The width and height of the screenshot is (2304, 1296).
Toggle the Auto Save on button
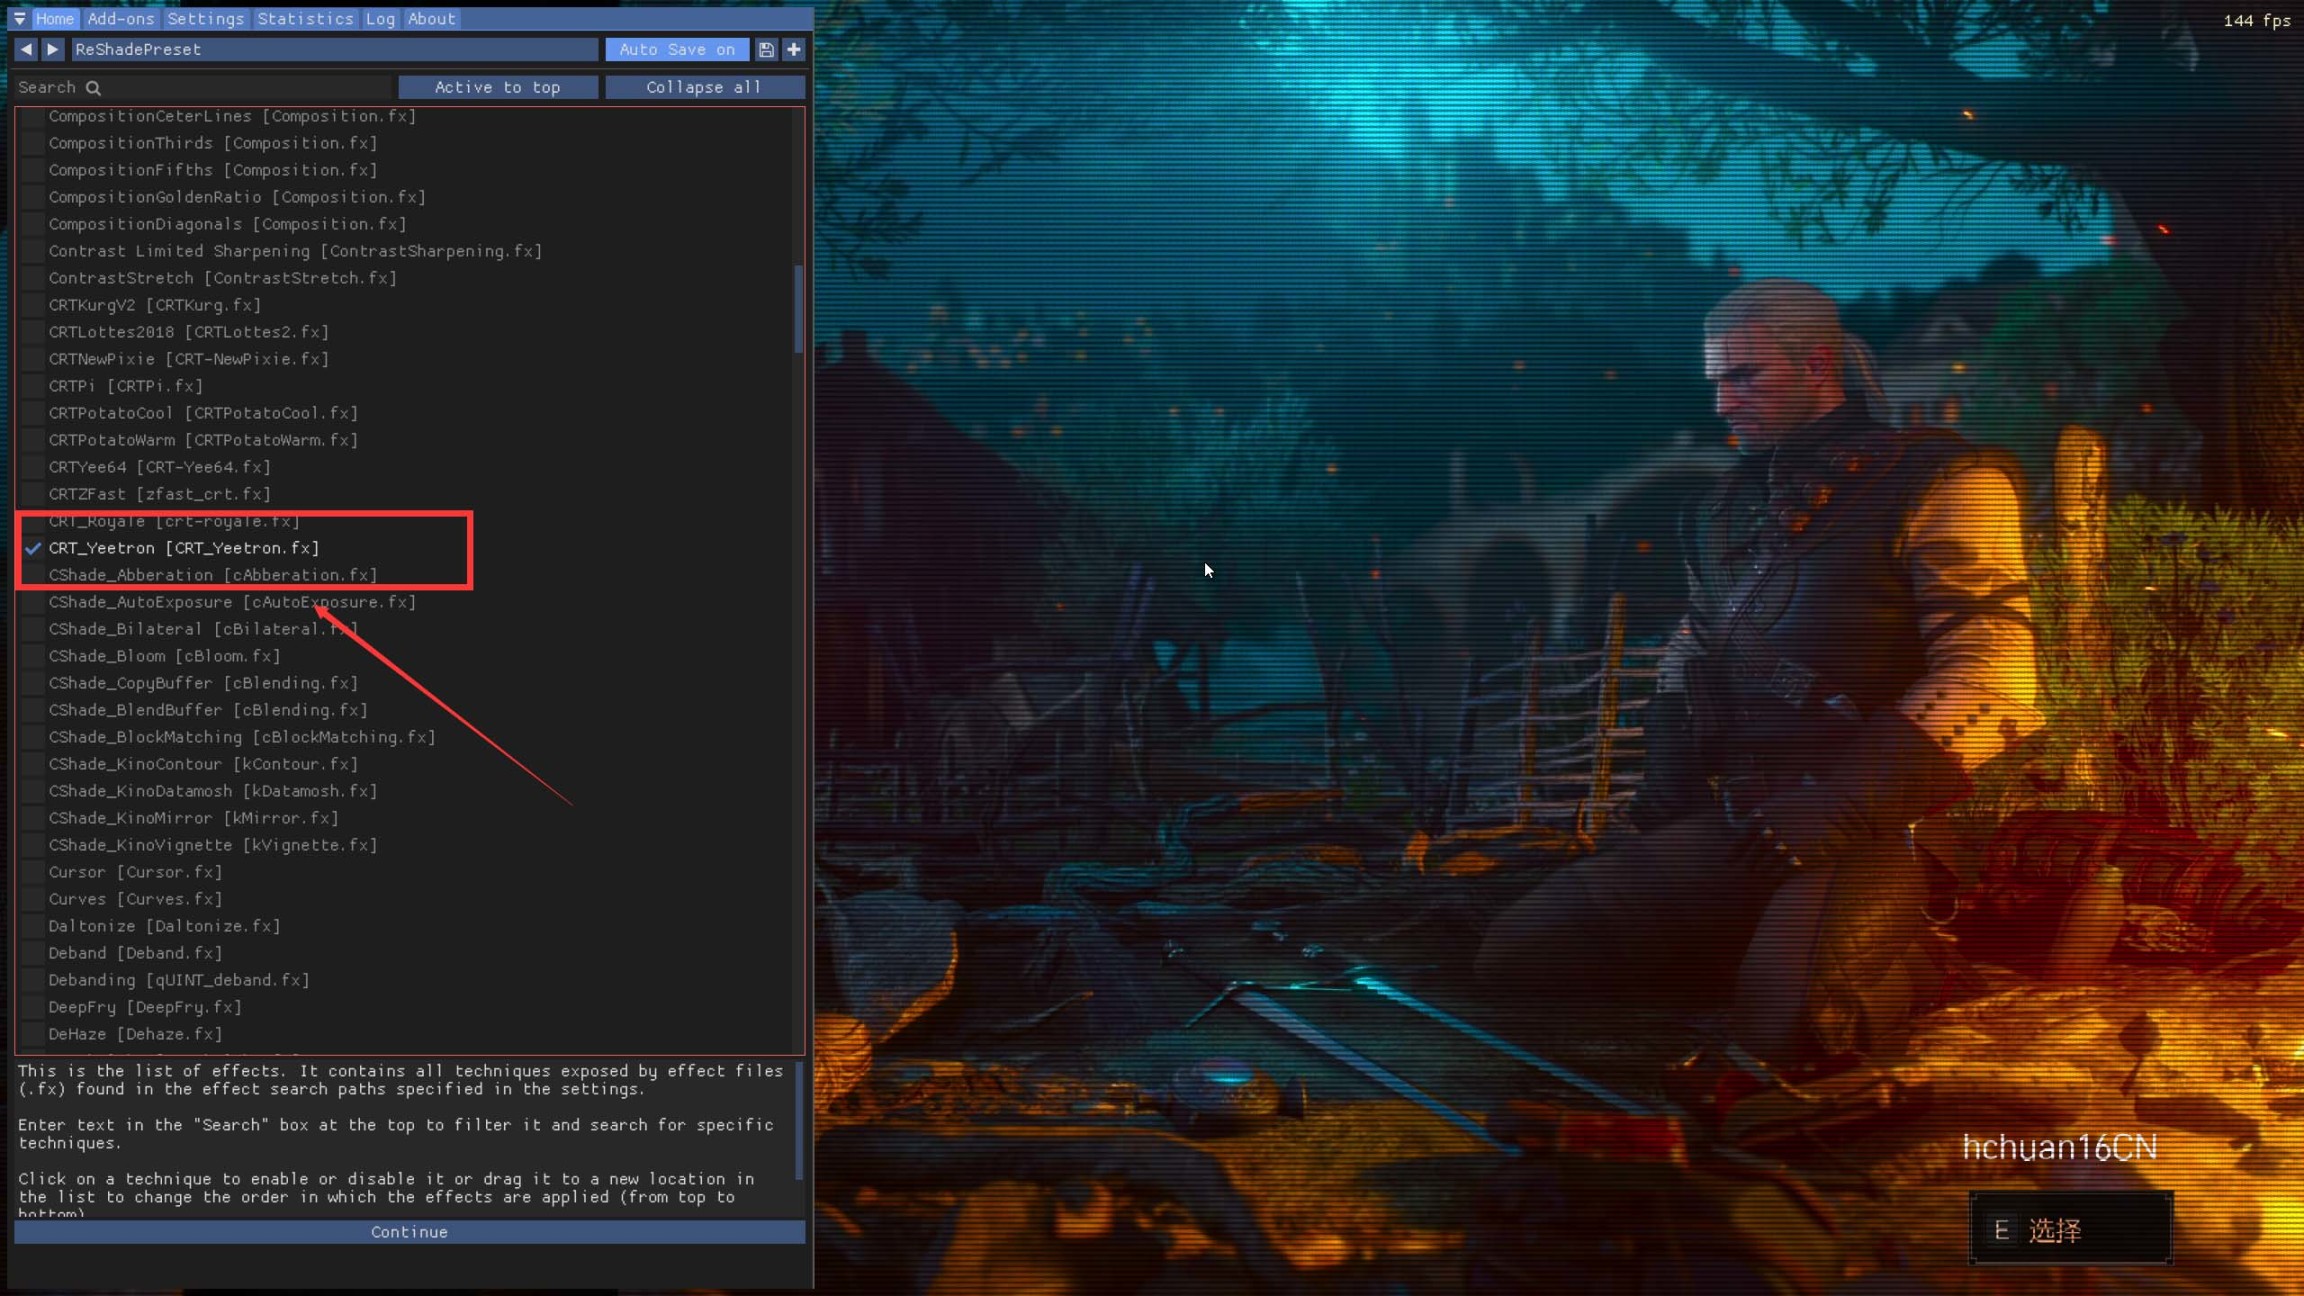(677, 49)
